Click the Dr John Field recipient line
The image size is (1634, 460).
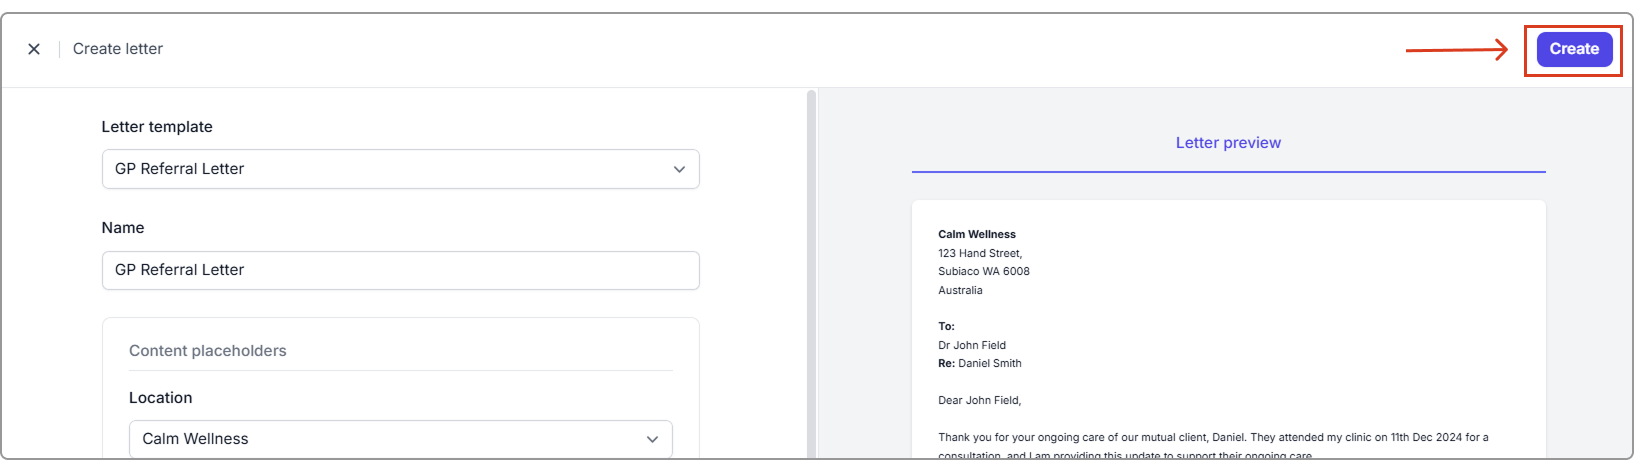(972, 345)
